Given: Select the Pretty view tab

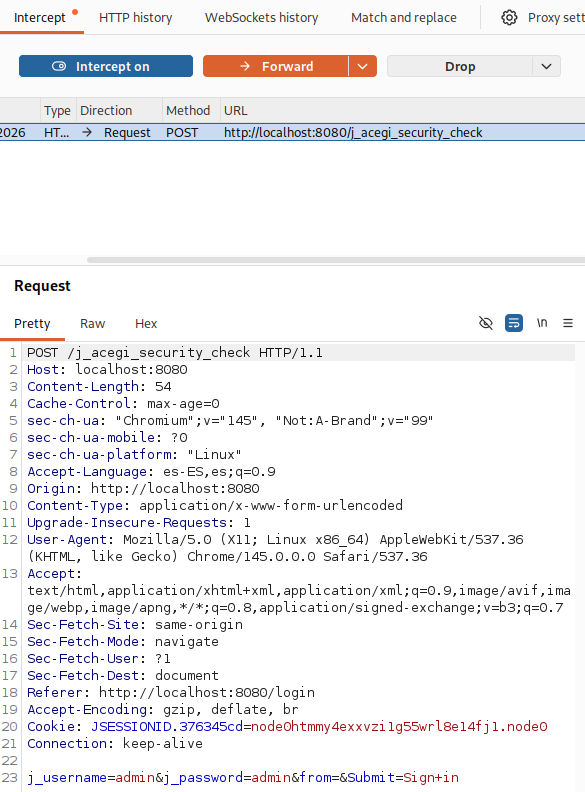Looking at the screenshot, I should coord(32,324).
